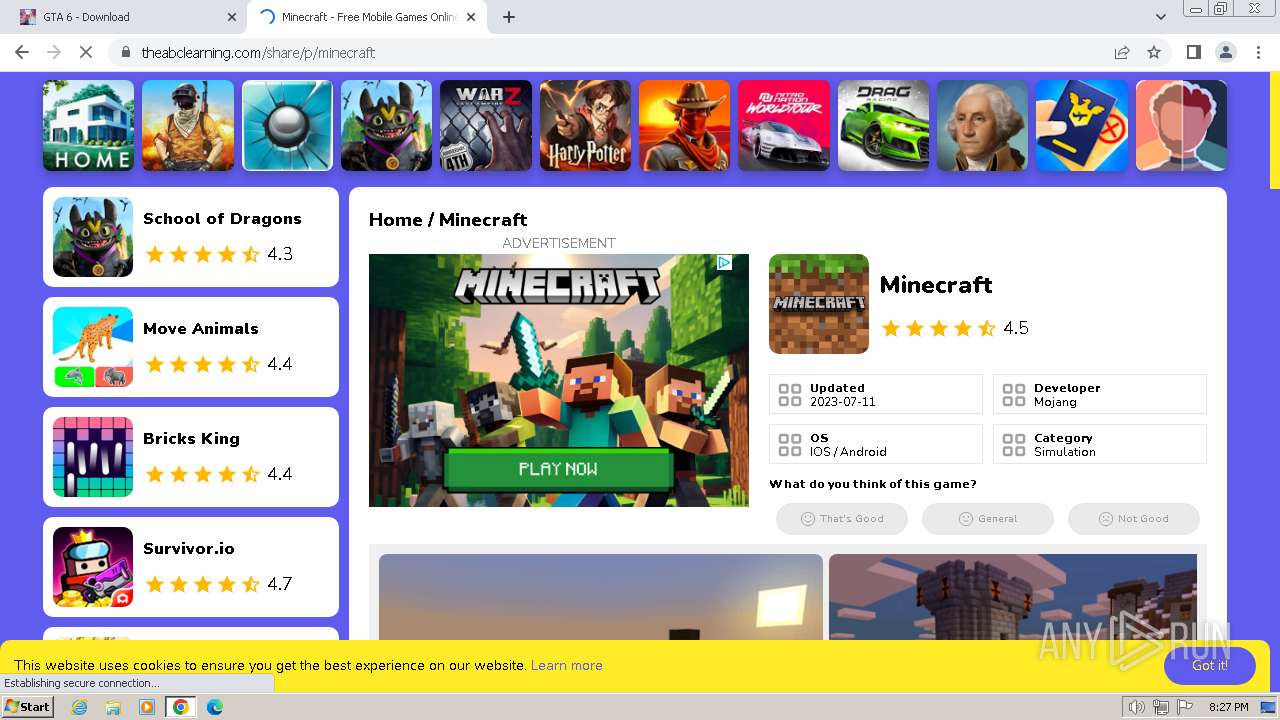Share this page icon
This screenshot has width=1280, height=720.
point(1122,52)
